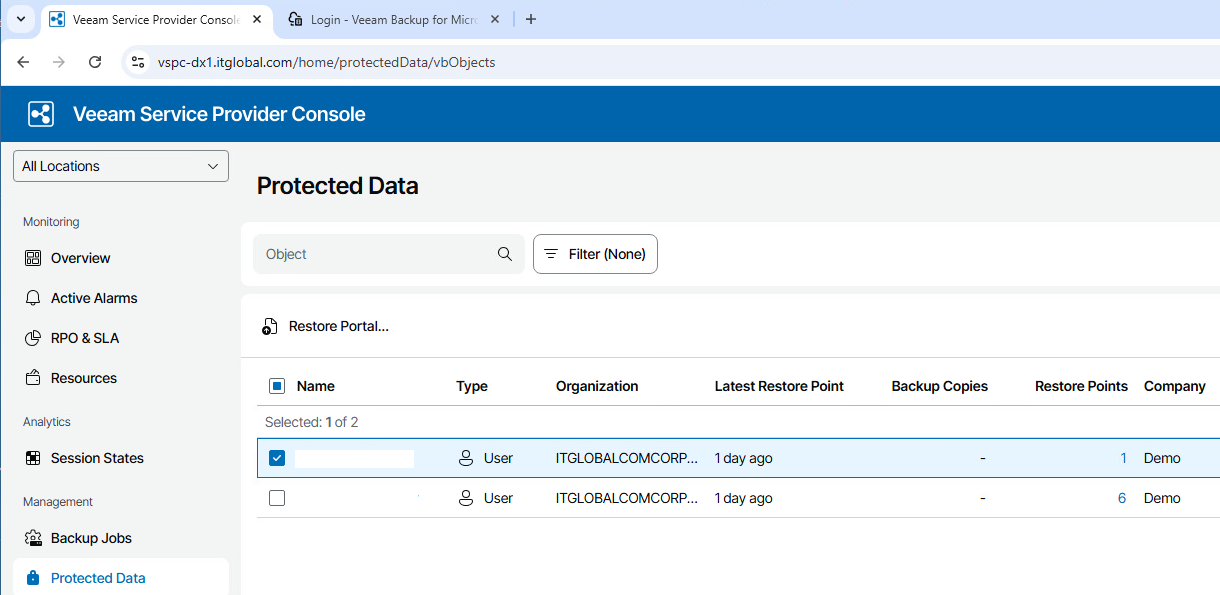This screenshot has height=595, width=1220.
Task: Click the search magnifier icon
Action: 505,254
